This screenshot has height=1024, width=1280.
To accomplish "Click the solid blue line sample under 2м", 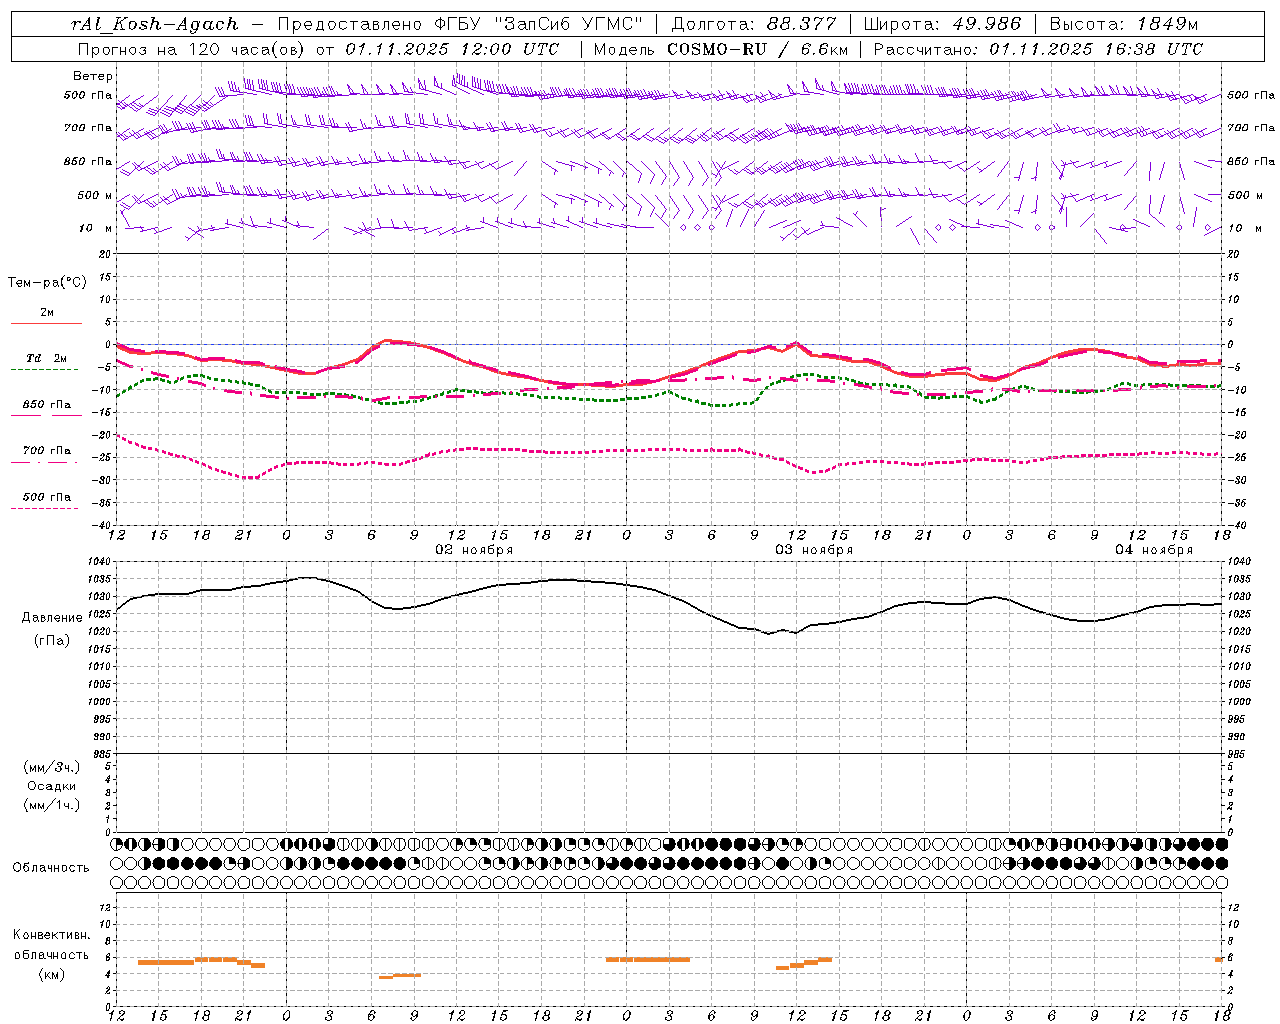I will [46, 323].
